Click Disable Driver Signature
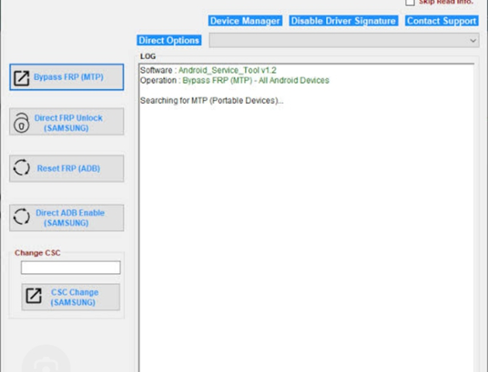The image size is (488, 372). 343,21
